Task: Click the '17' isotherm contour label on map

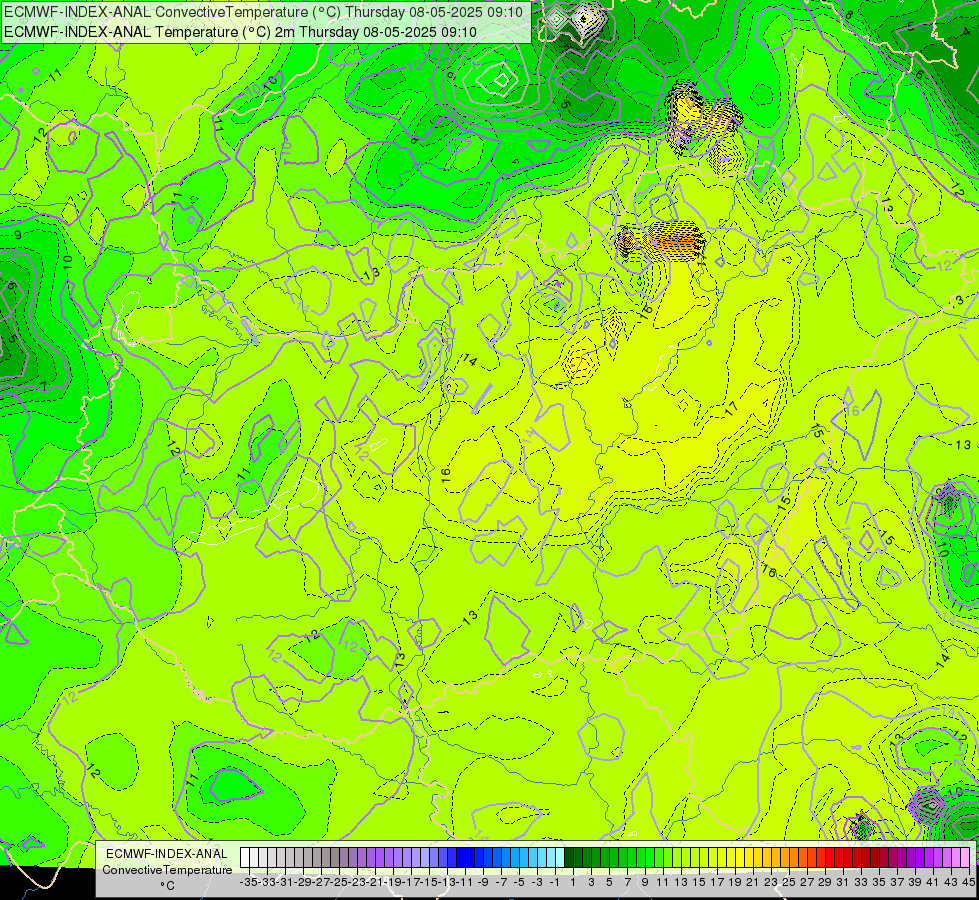Action: (731, 408)
